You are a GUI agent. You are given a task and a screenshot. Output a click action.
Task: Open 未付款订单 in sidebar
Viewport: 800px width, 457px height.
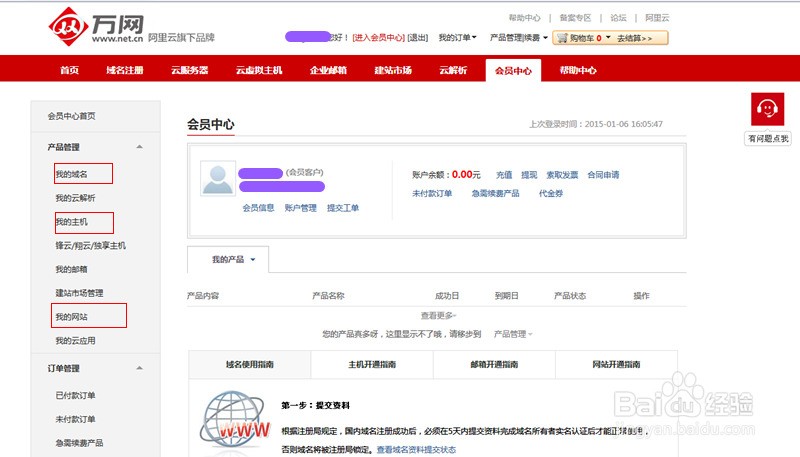(76, 419)
